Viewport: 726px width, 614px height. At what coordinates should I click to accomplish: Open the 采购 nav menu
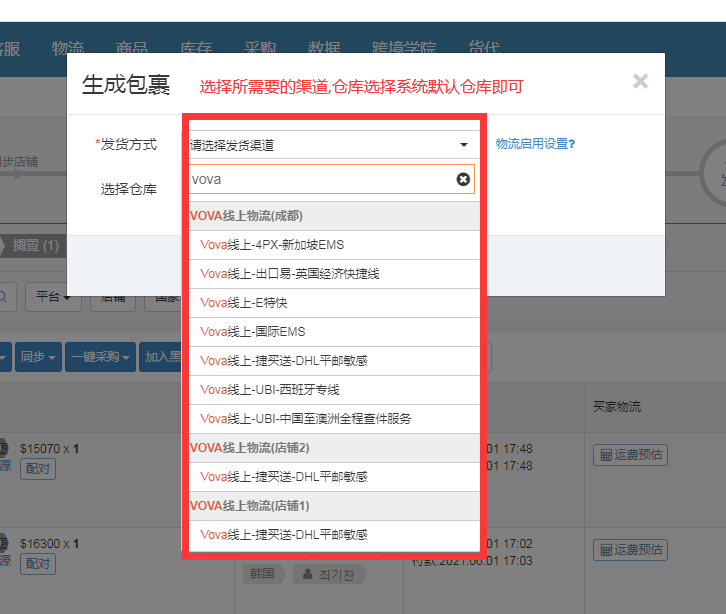pos(260,48)
